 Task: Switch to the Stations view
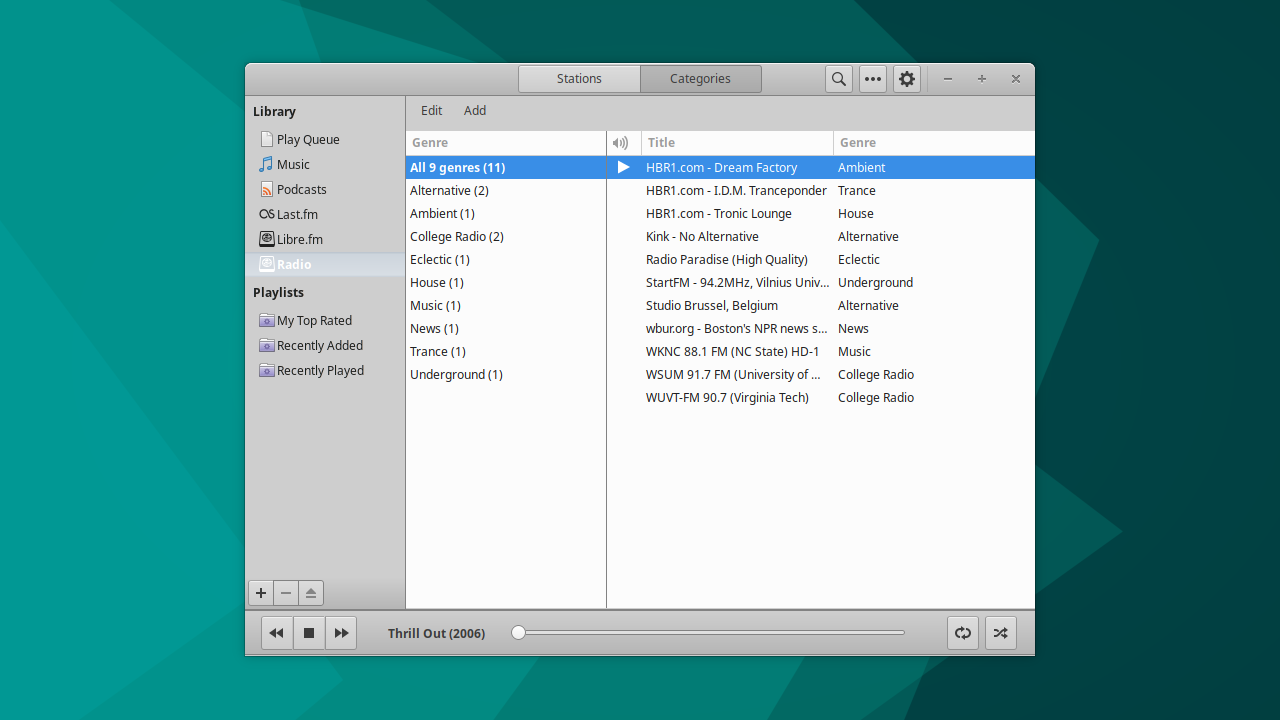click(578, 78)
